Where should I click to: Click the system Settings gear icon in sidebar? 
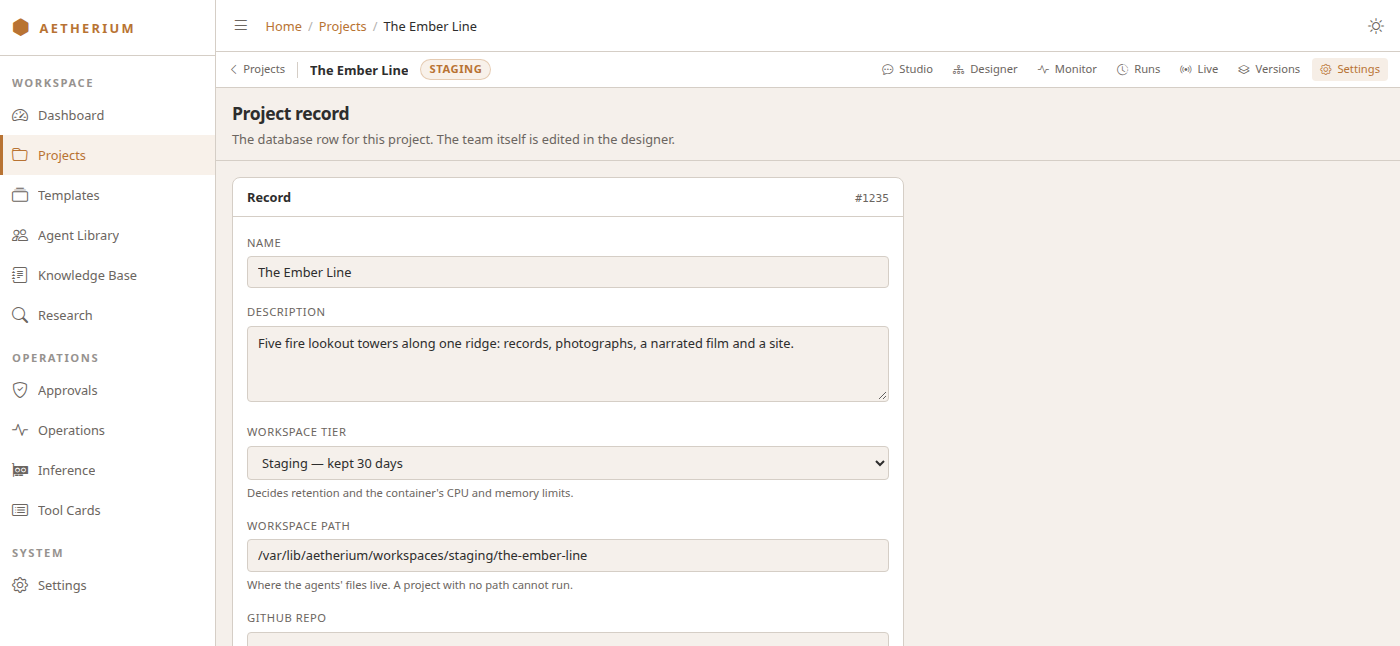20,585
